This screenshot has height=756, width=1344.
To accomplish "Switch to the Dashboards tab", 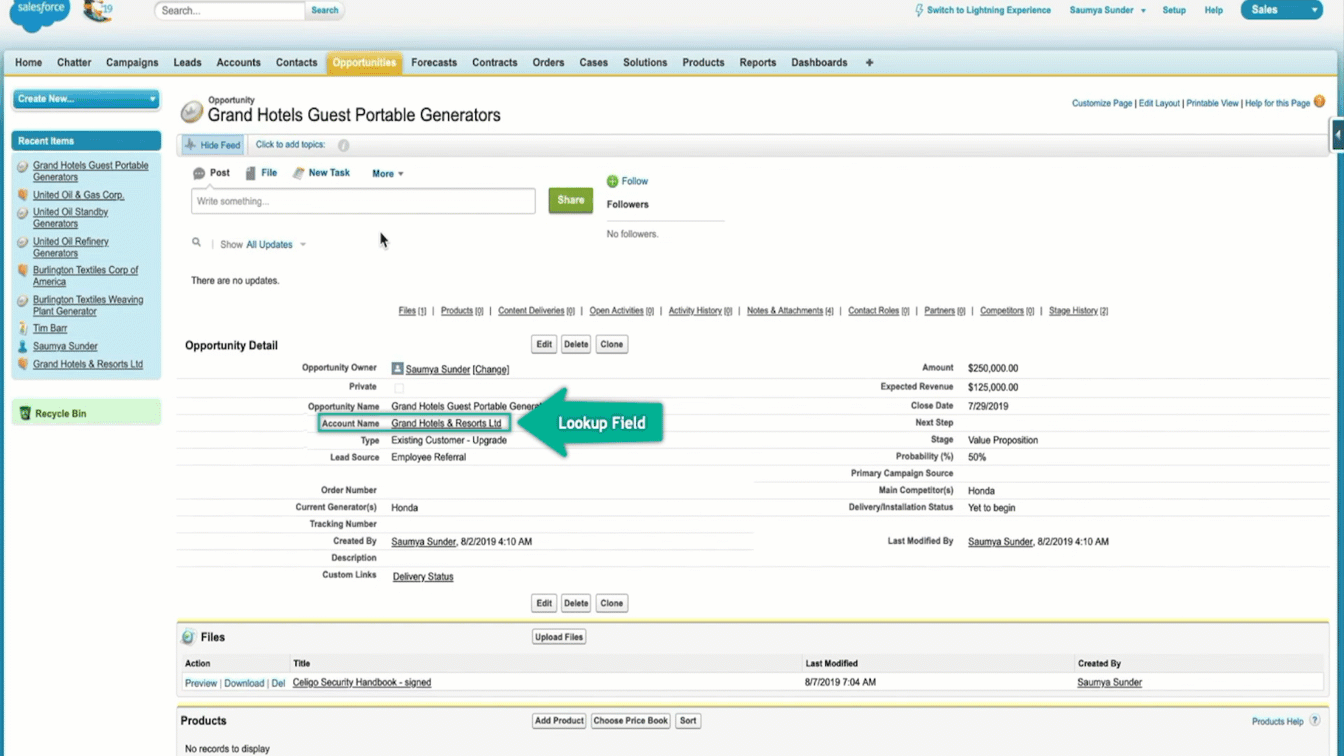I will pos(819,62).
